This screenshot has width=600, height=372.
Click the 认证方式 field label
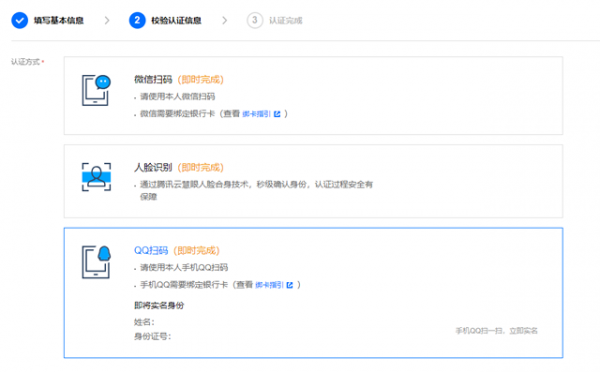(26, 62)
